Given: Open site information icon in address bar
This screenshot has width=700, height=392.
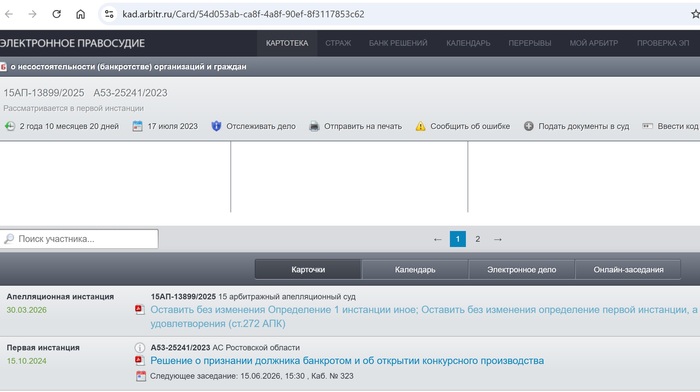Looking at the screenshot, I should click(x=109, y=14).
